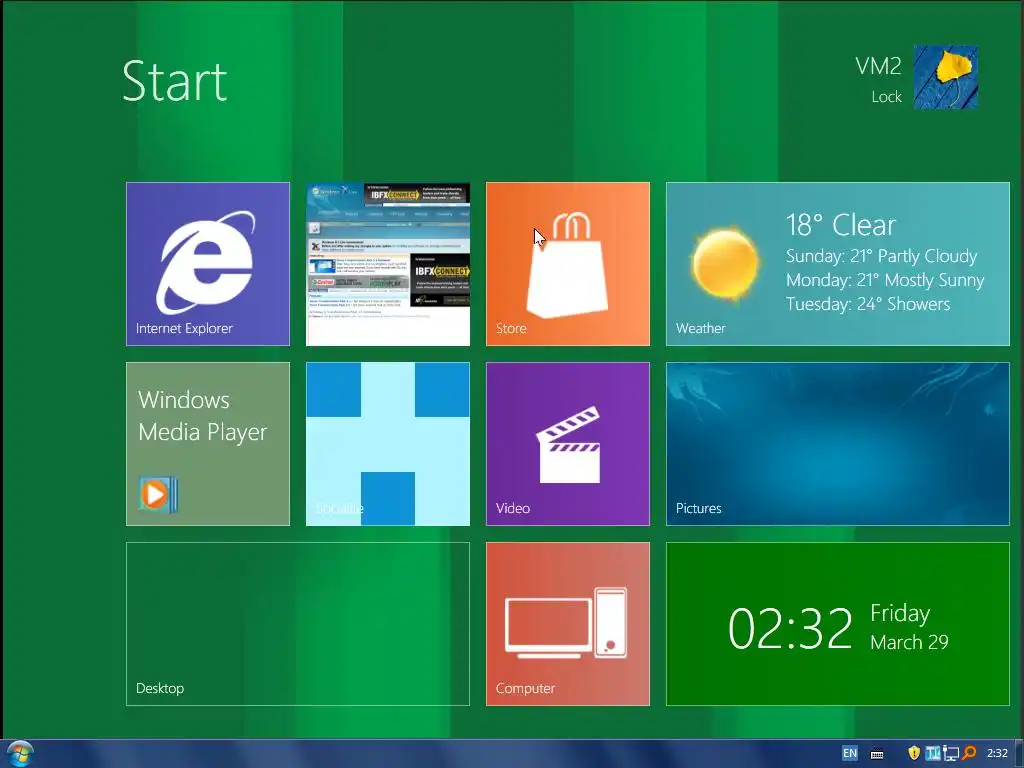Open the 02:32 clock tile
Image resolution: width=1024 pixels, height=768 pixels.
coord(838,624)
